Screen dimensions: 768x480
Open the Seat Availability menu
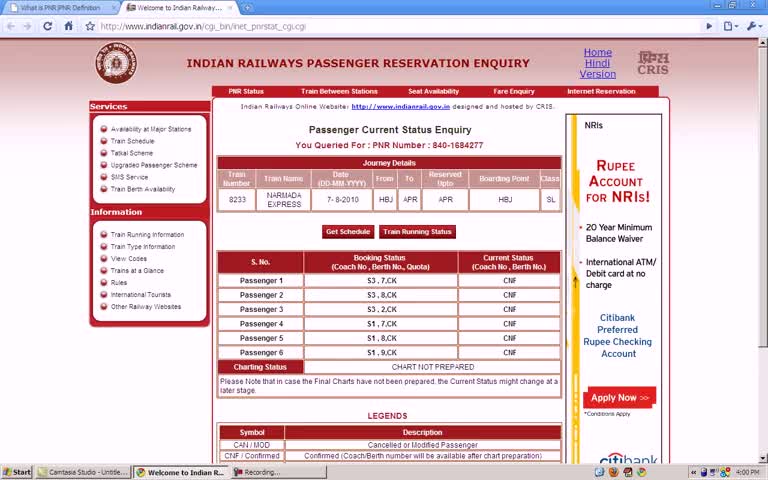[433, 92]
